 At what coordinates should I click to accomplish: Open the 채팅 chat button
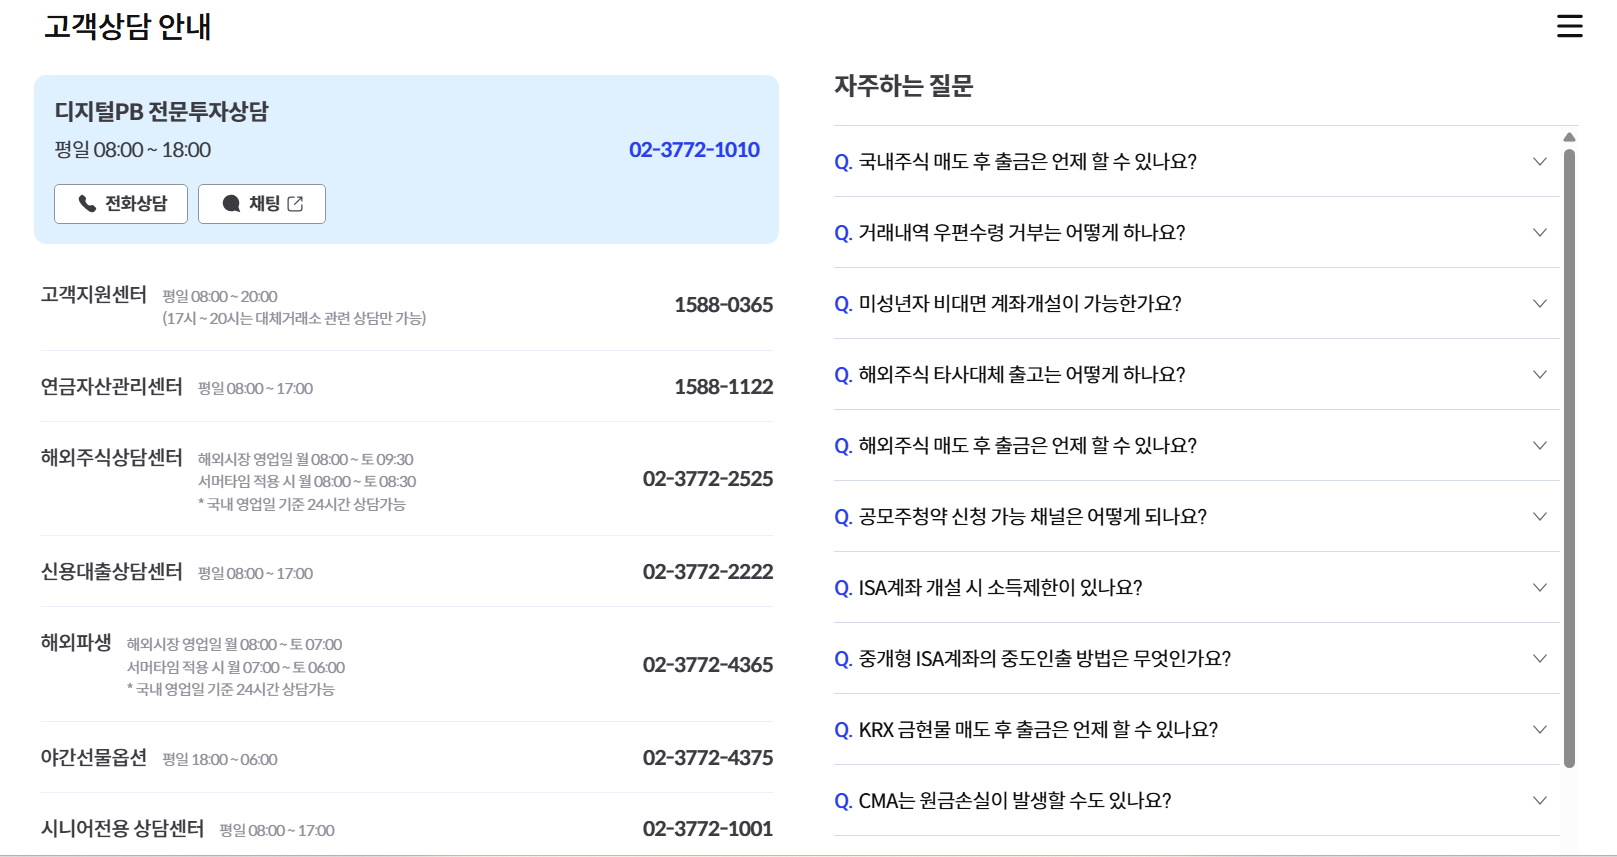[x=262, y=204]
